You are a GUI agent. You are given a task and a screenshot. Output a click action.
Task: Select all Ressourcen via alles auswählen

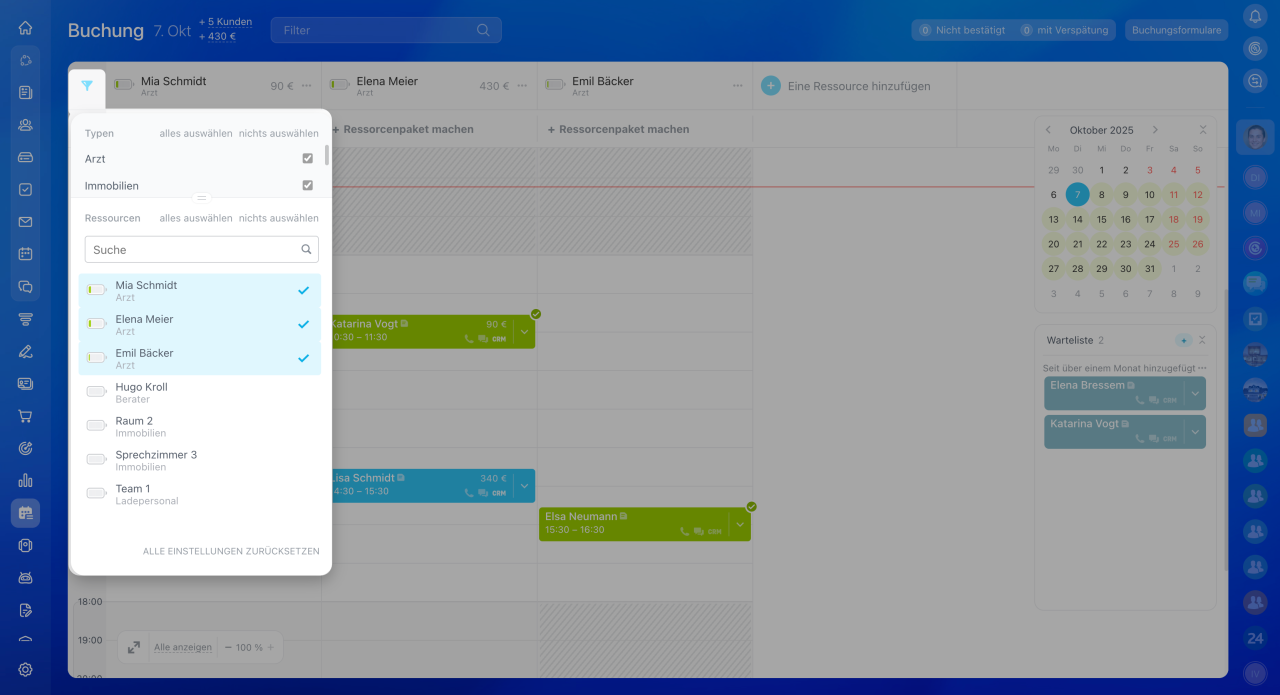click(196, 218)
